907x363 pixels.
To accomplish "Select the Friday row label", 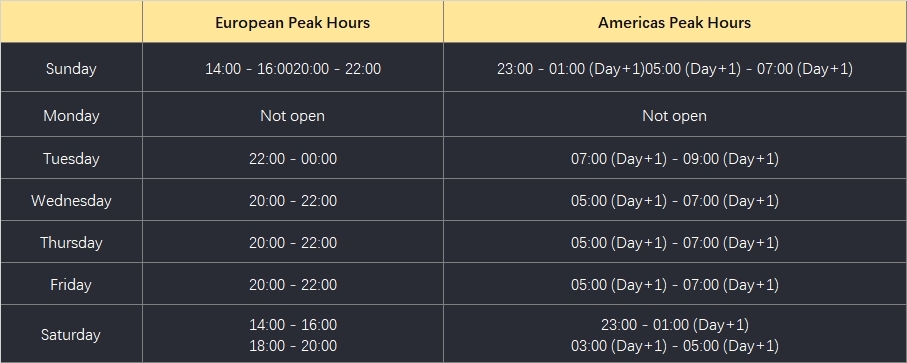I will click(x=71, y=284).
